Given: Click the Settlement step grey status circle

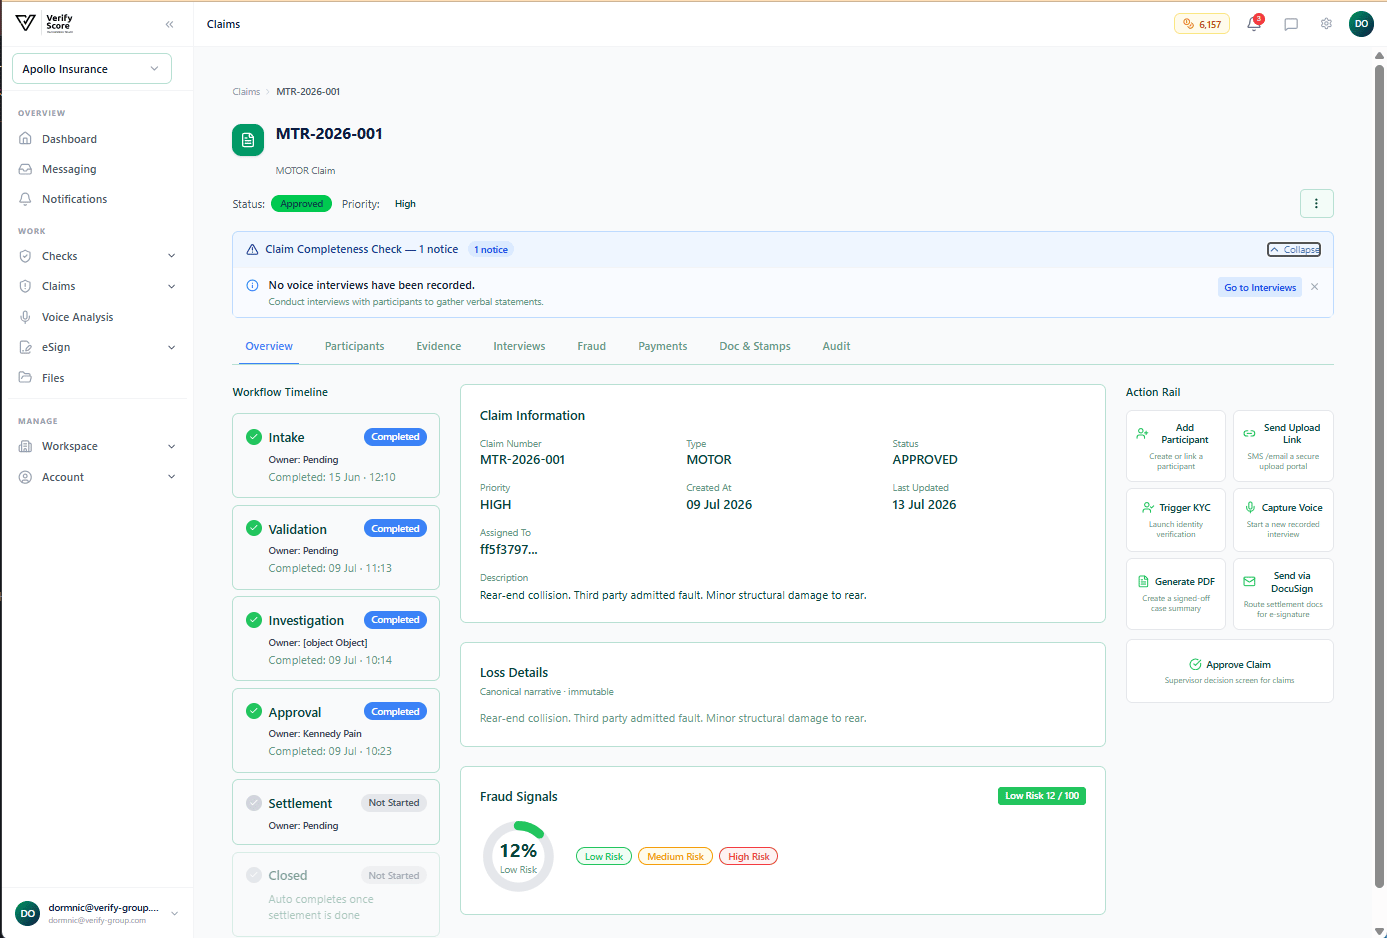Looking at the screenshot, I should [254, 803].
